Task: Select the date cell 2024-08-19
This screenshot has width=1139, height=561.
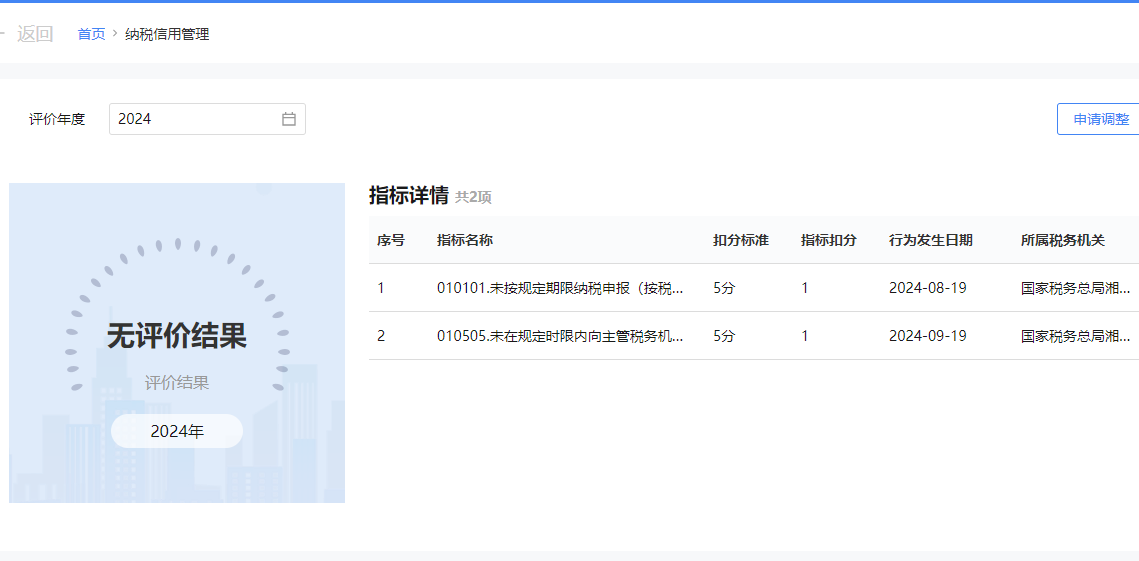Action: tap(927, 288)
